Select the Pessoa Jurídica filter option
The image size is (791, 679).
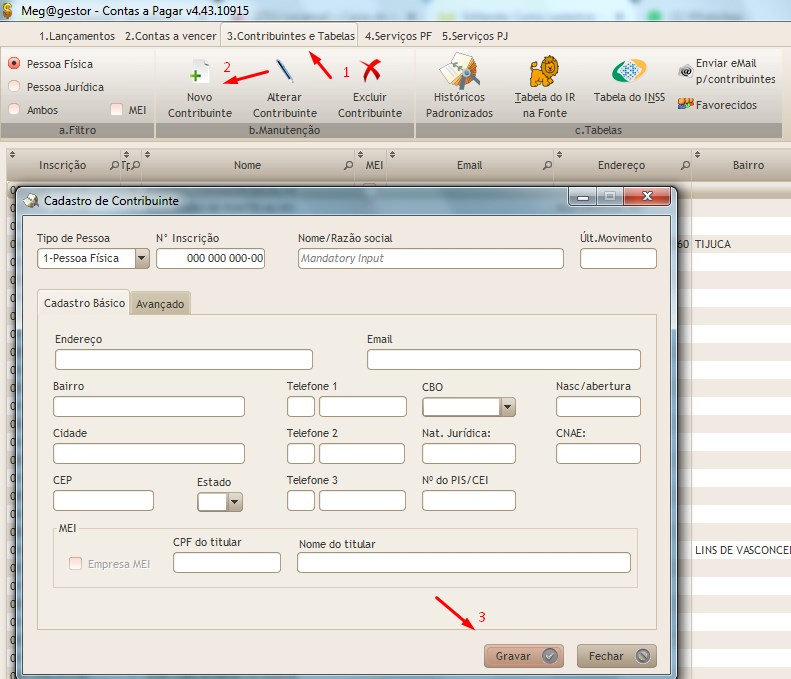pos(14,87)
